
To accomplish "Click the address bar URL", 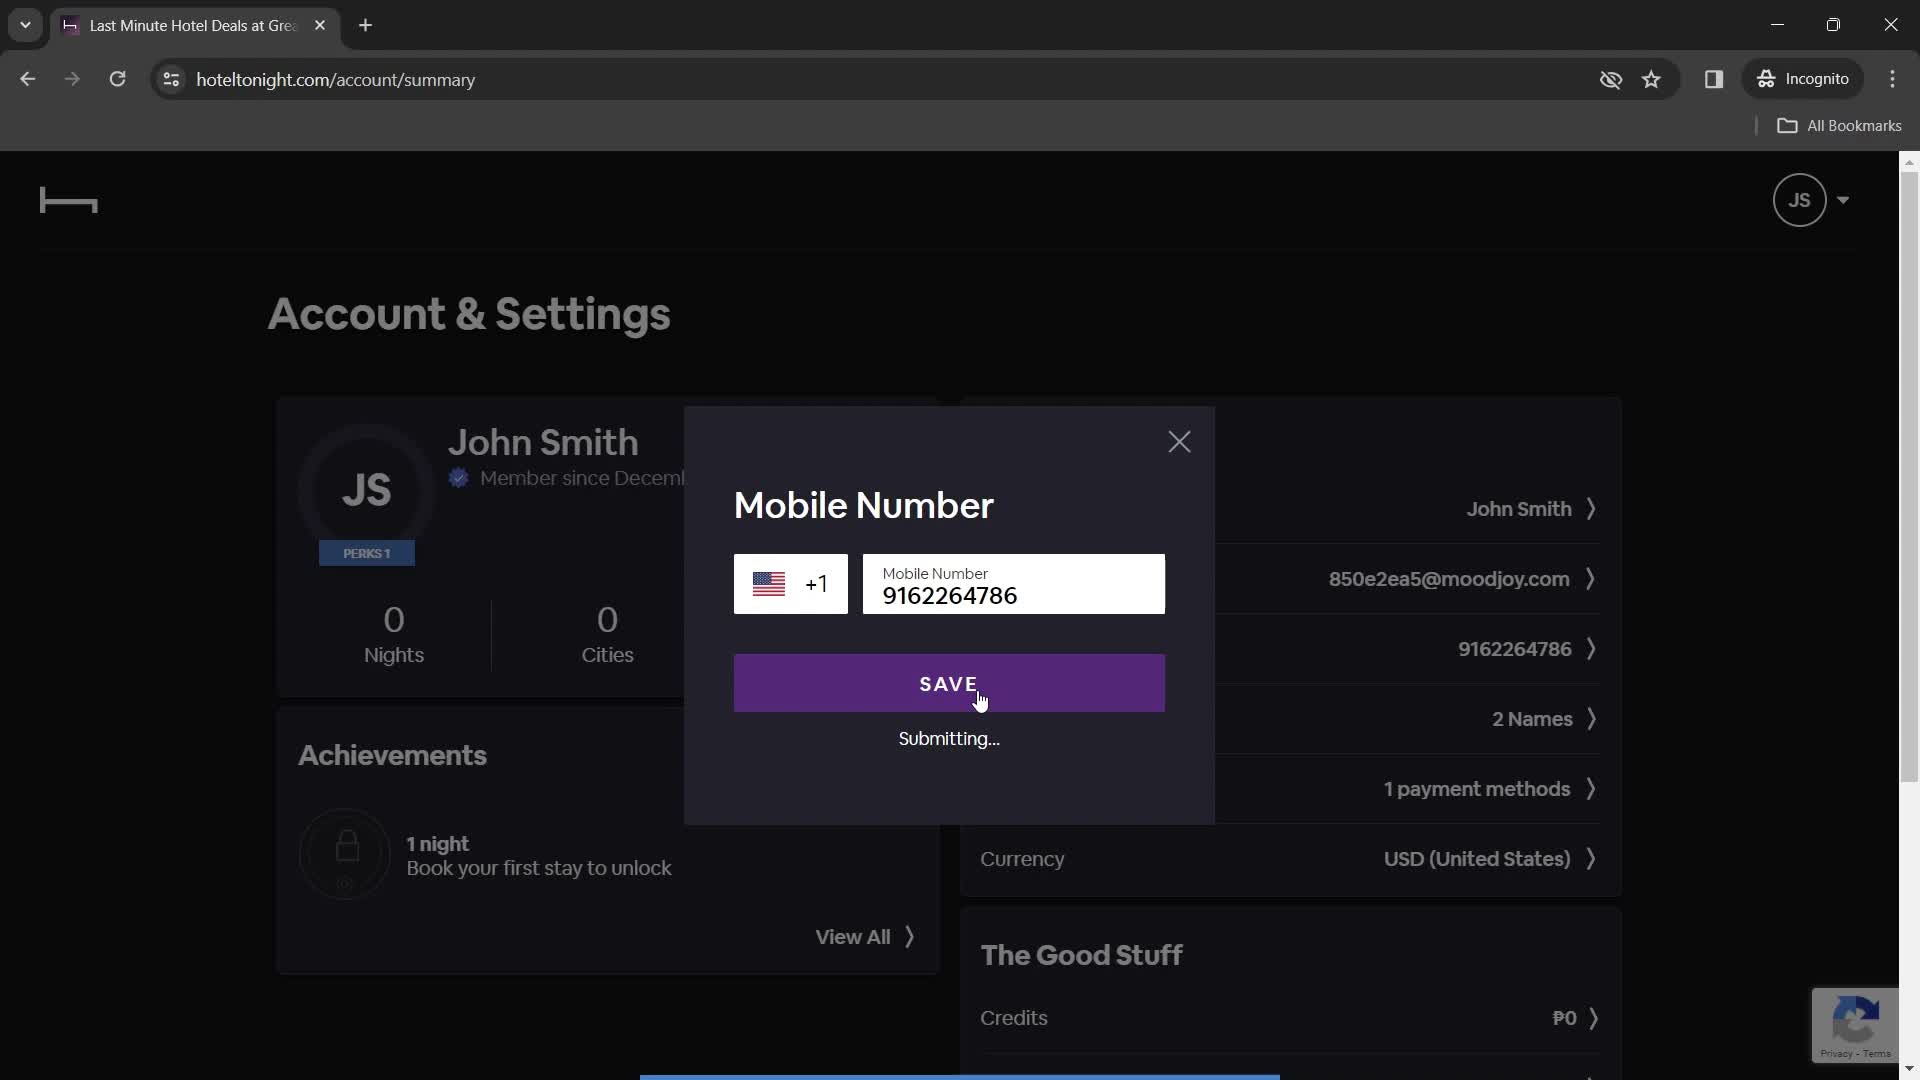I will pyautogui.click(x=335, y=80).
